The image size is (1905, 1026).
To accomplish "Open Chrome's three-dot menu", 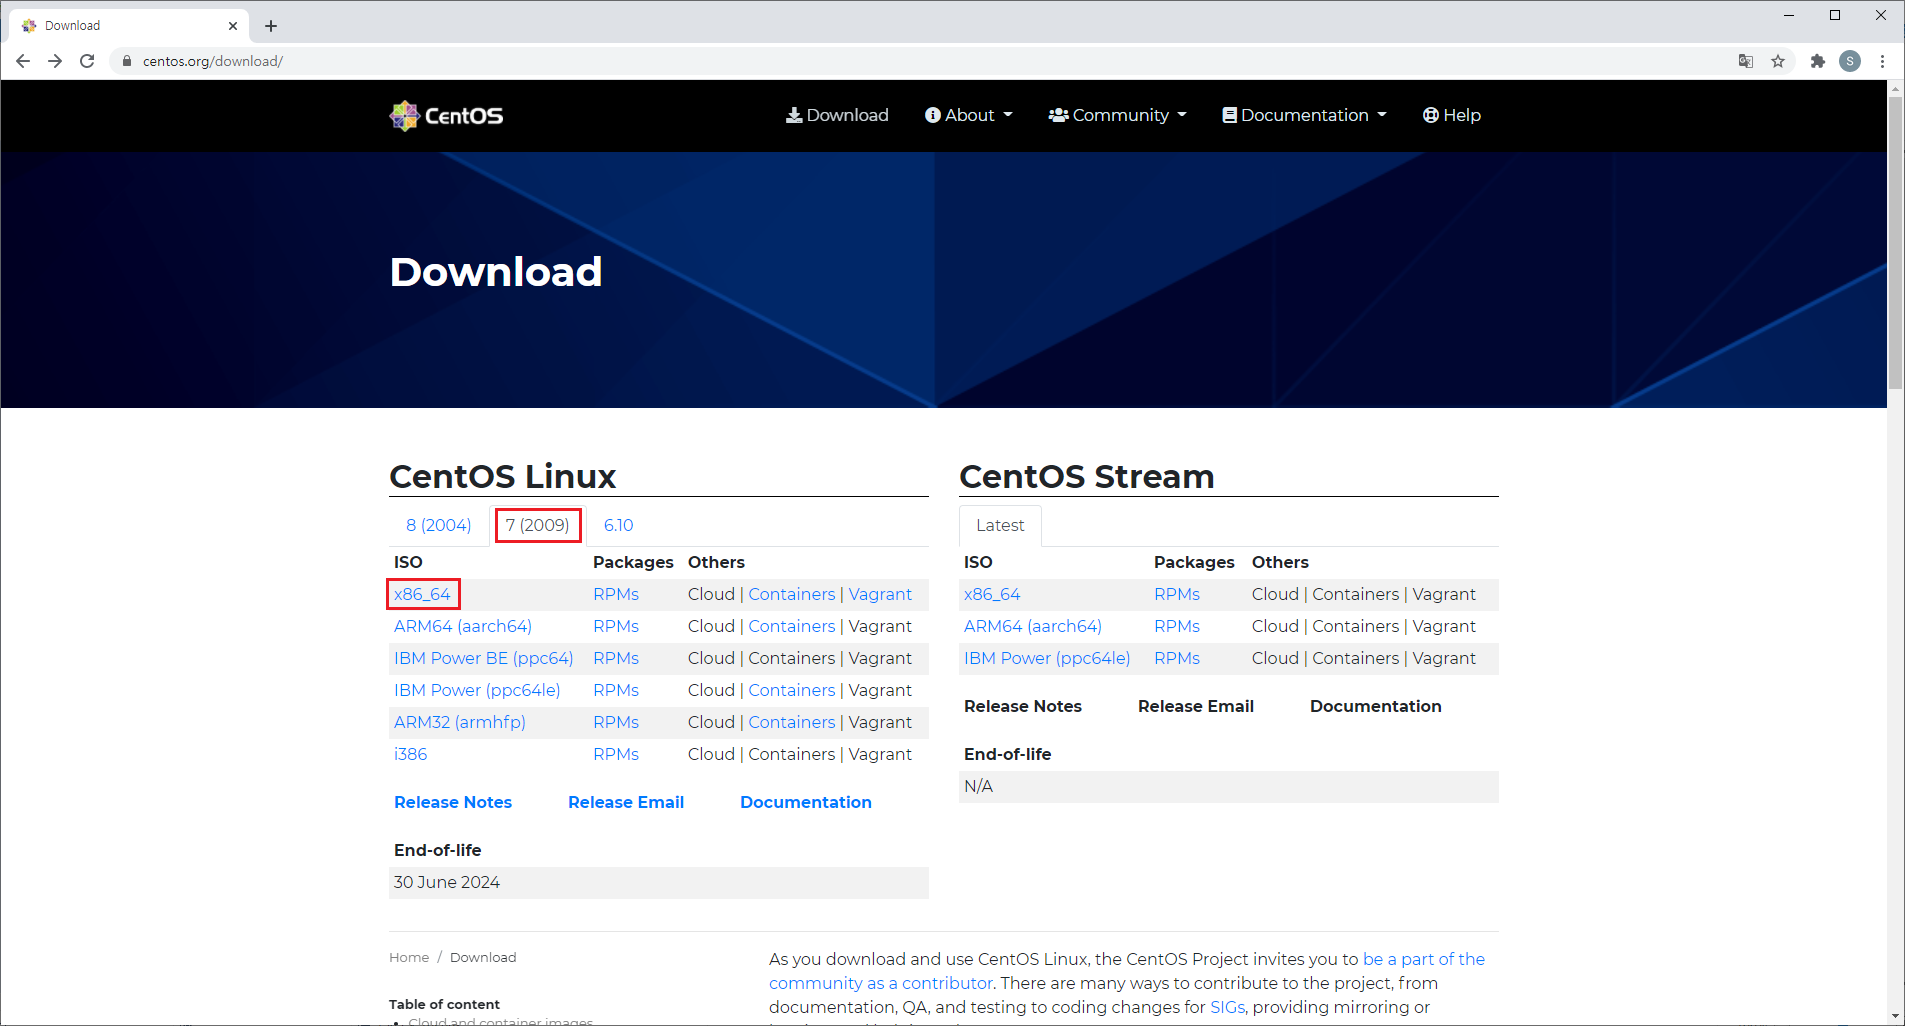I will pos(1882,61).
